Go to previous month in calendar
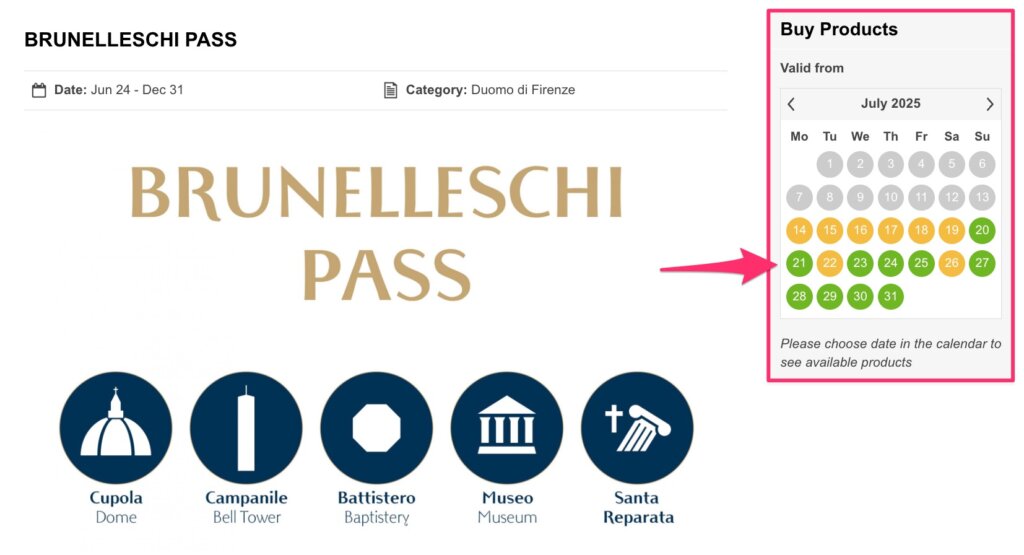Image resolution: width=1024 pixels, height=555 pixels. (792, 104)
